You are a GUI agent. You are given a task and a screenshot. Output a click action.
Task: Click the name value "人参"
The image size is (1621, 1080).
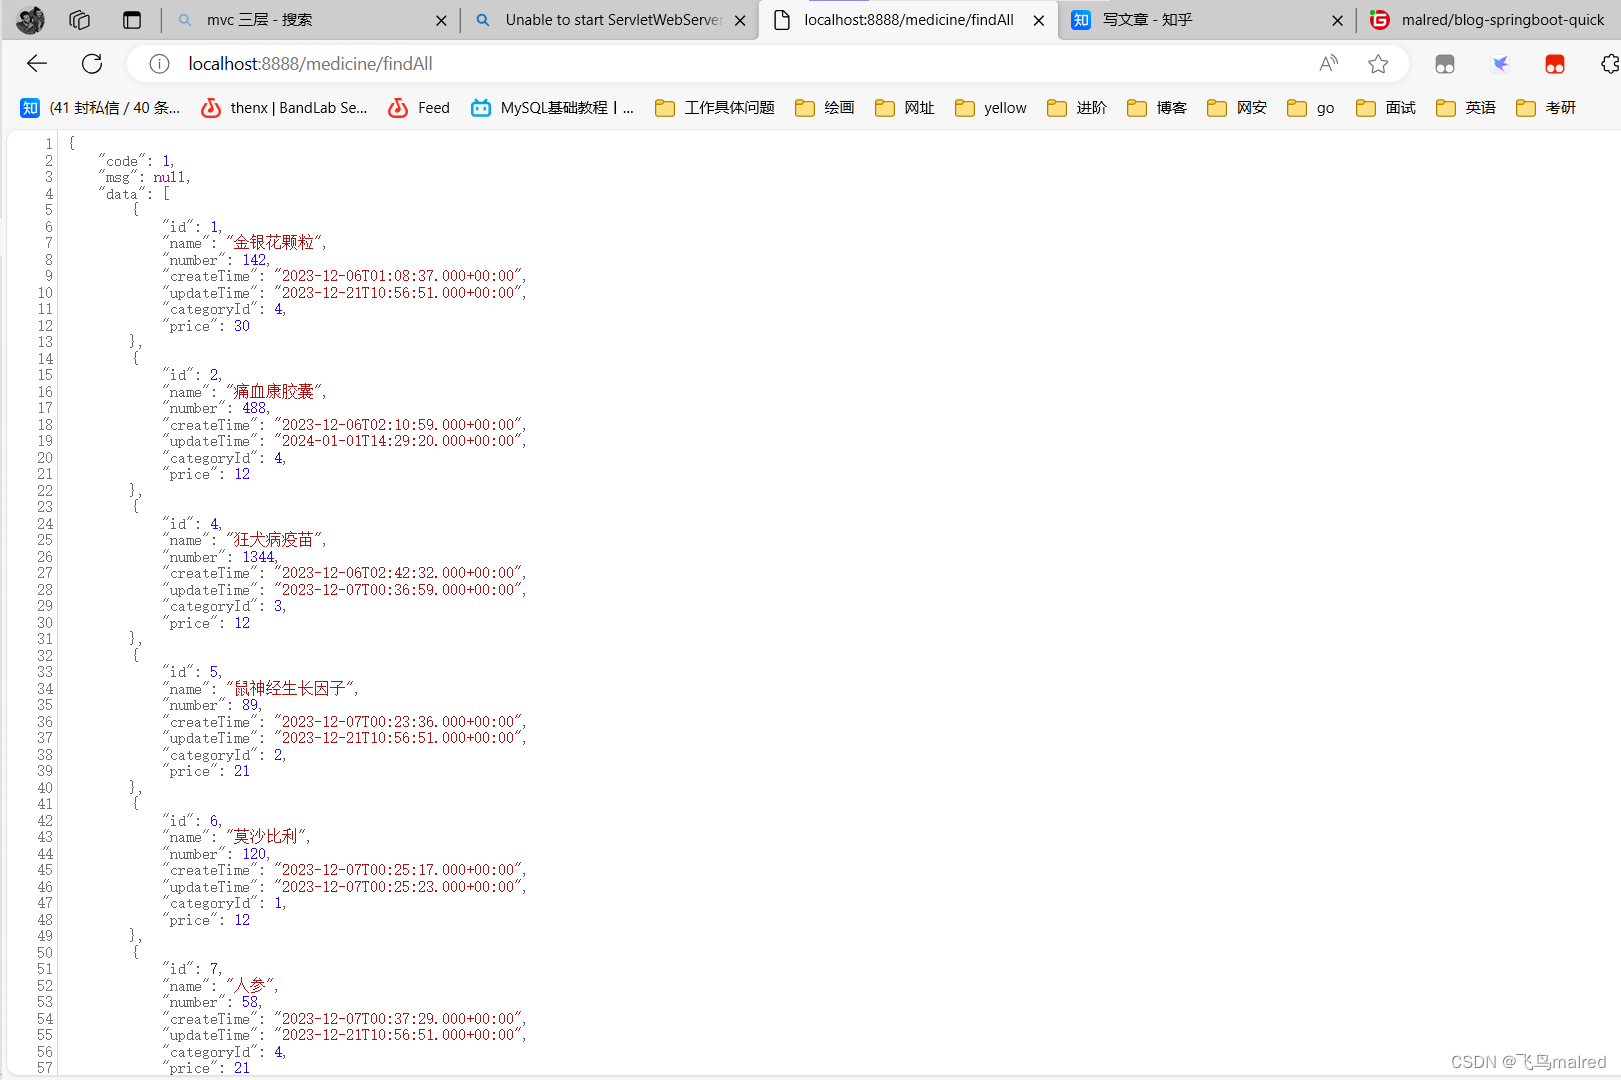click(x=250, y=986)
